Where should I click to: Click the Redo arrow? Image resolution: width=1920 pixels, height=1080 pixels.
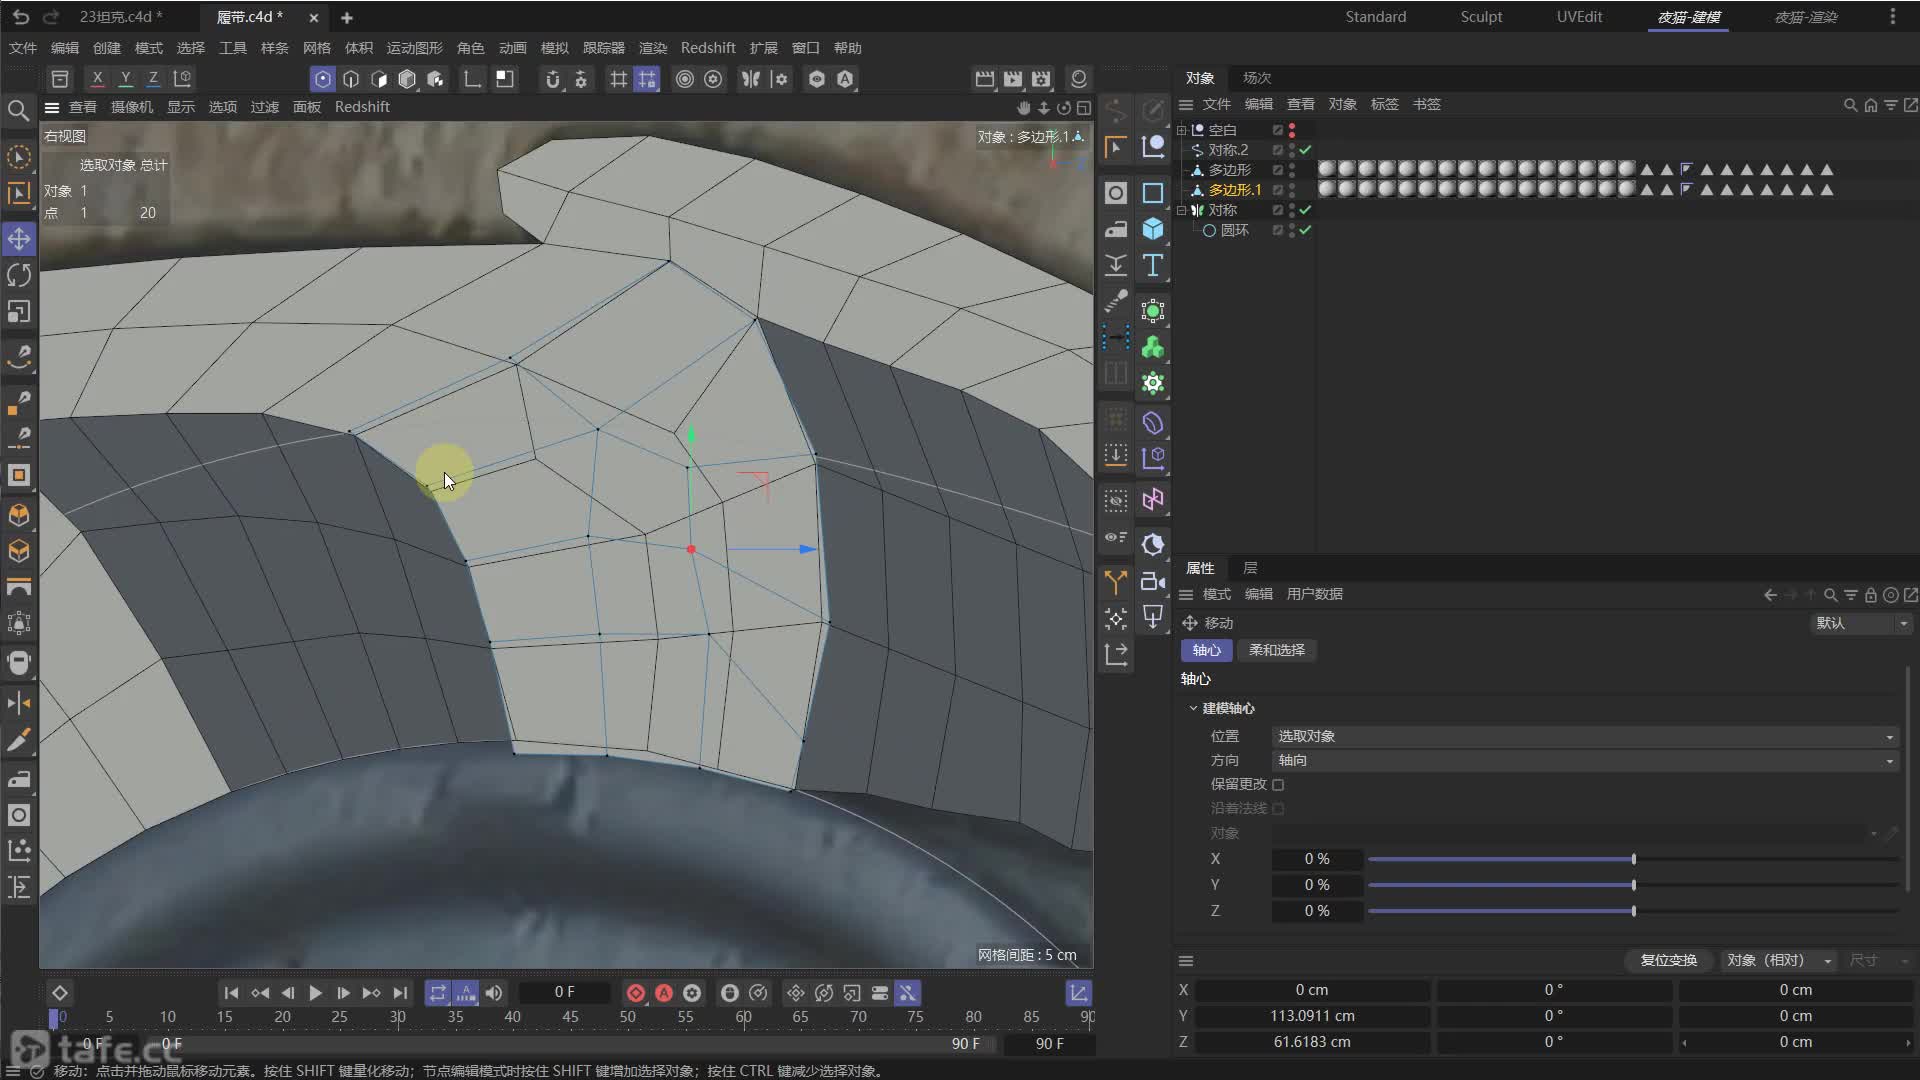tap(51, 17)
